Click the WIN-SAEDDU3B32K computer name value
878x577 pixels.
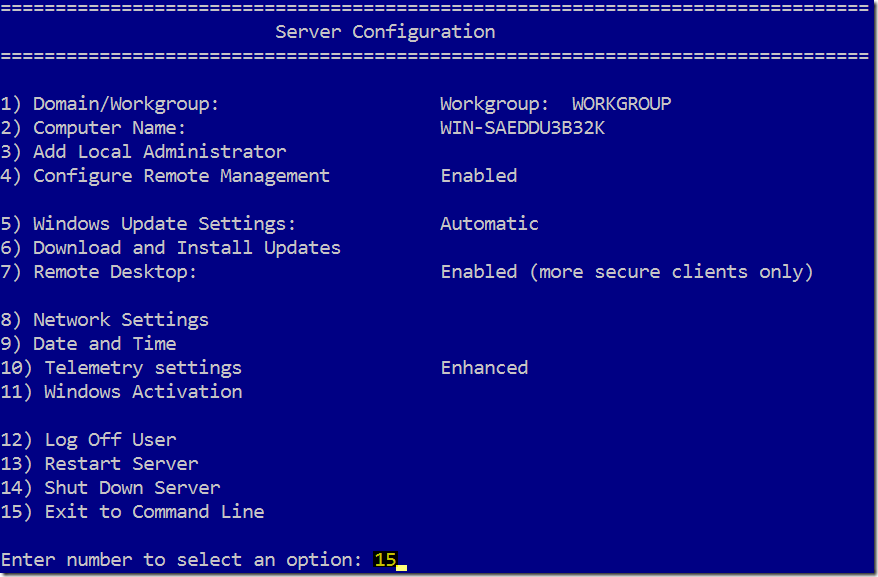(522, 128)
